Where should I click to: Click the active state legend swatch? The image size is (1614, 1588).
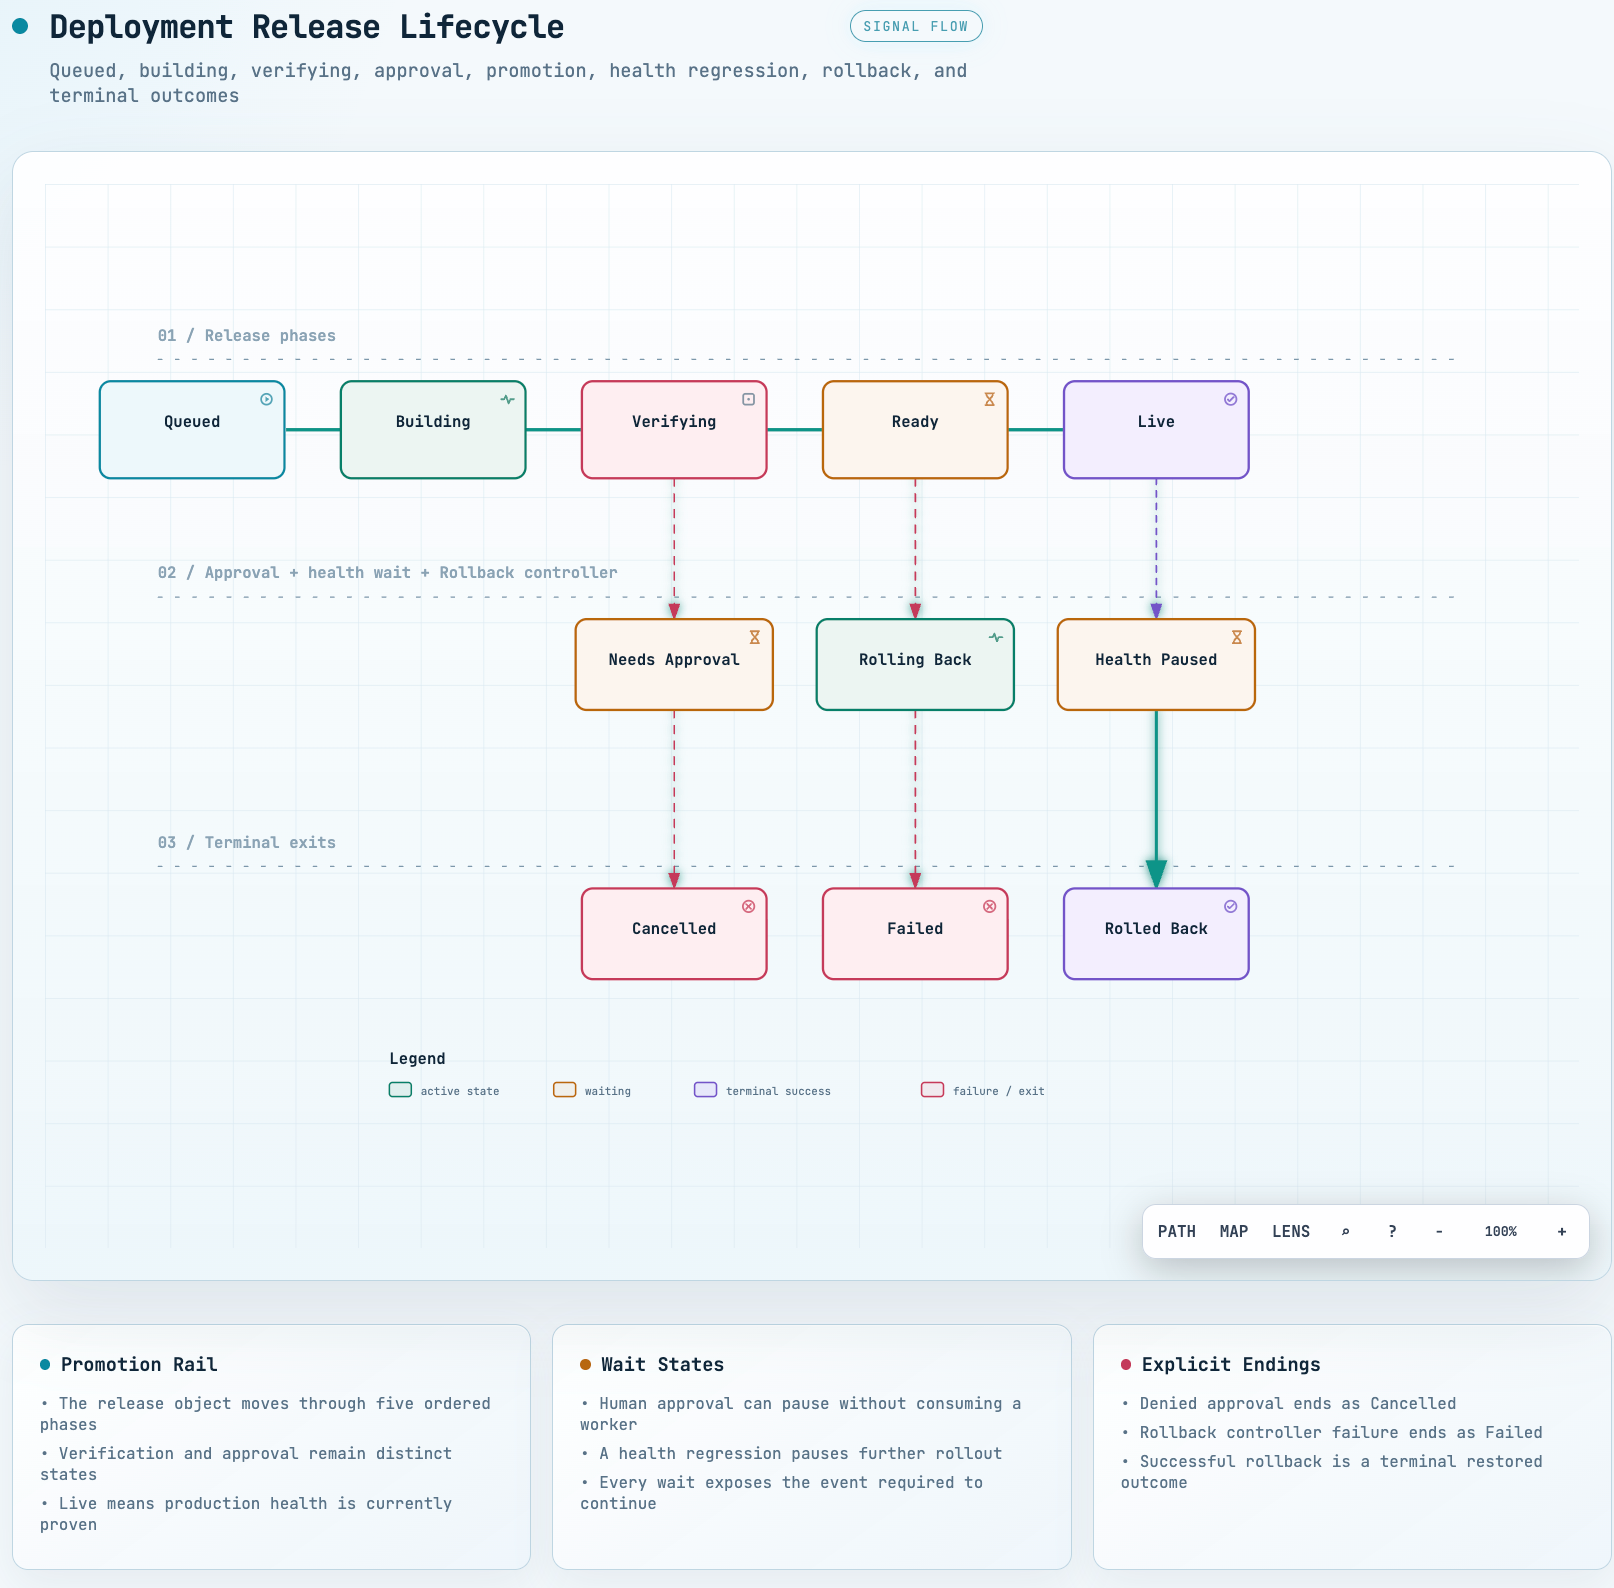400,1090
